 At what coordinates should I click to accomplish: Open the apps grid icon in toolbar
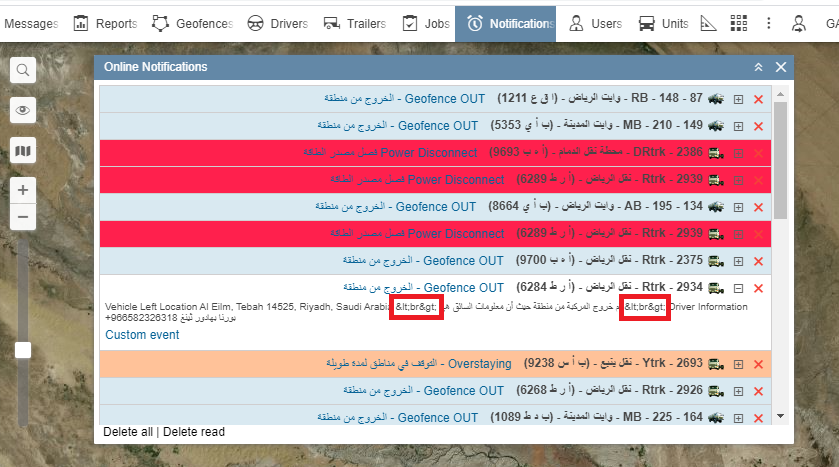[x=738, y=23]
